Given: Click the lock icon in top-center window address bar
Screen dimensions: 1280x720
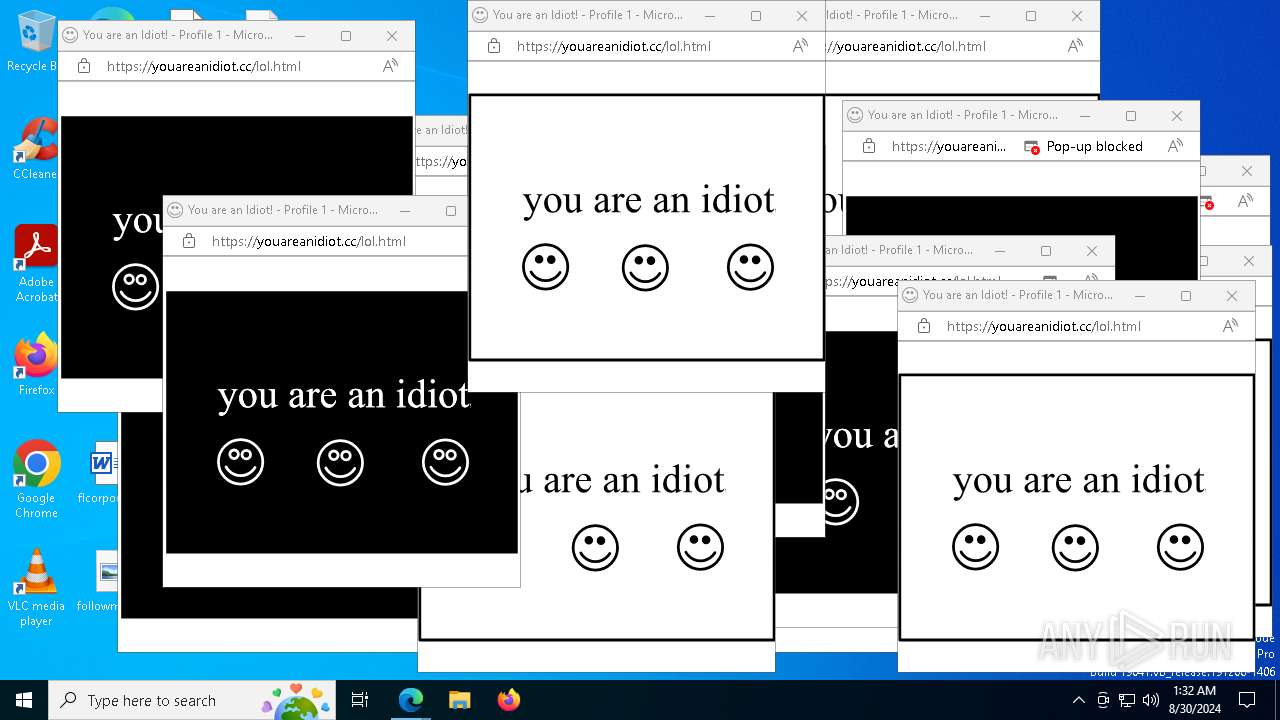Looking at the screenshot, I should point(494,46).
